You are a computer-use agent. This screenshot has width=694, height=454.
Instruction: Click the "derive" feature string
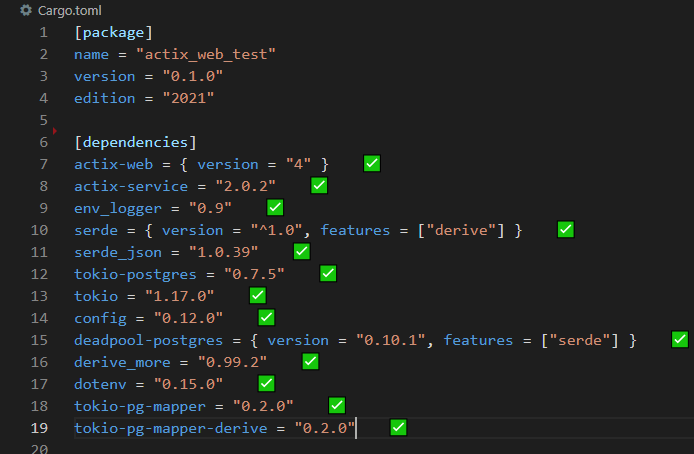461,230
